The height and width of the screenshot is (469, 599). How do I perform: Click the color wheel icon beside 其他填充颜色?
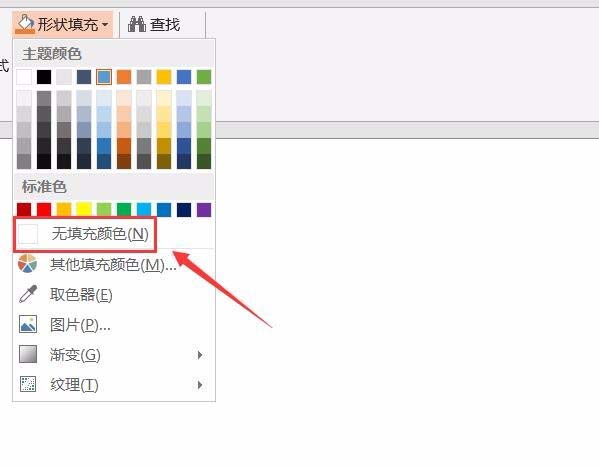pyautogui.click(x=28, y=264)
